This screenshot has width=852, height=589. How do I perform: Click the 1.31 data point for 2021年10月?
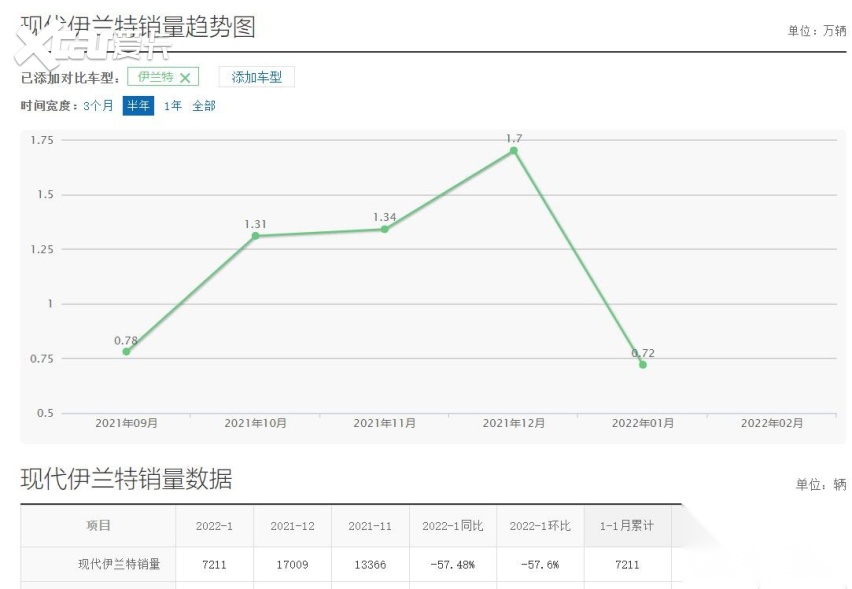click(x=255, y=236)
